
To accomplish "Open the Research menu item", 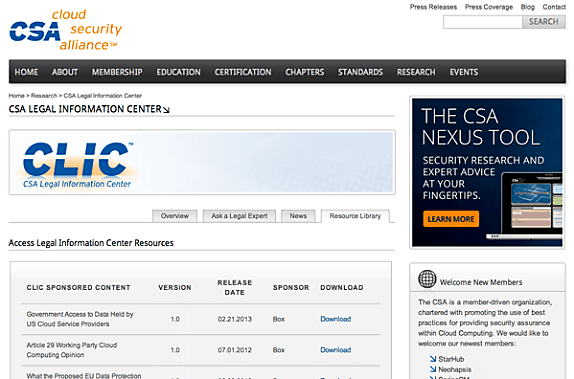I will coord(416,72).
